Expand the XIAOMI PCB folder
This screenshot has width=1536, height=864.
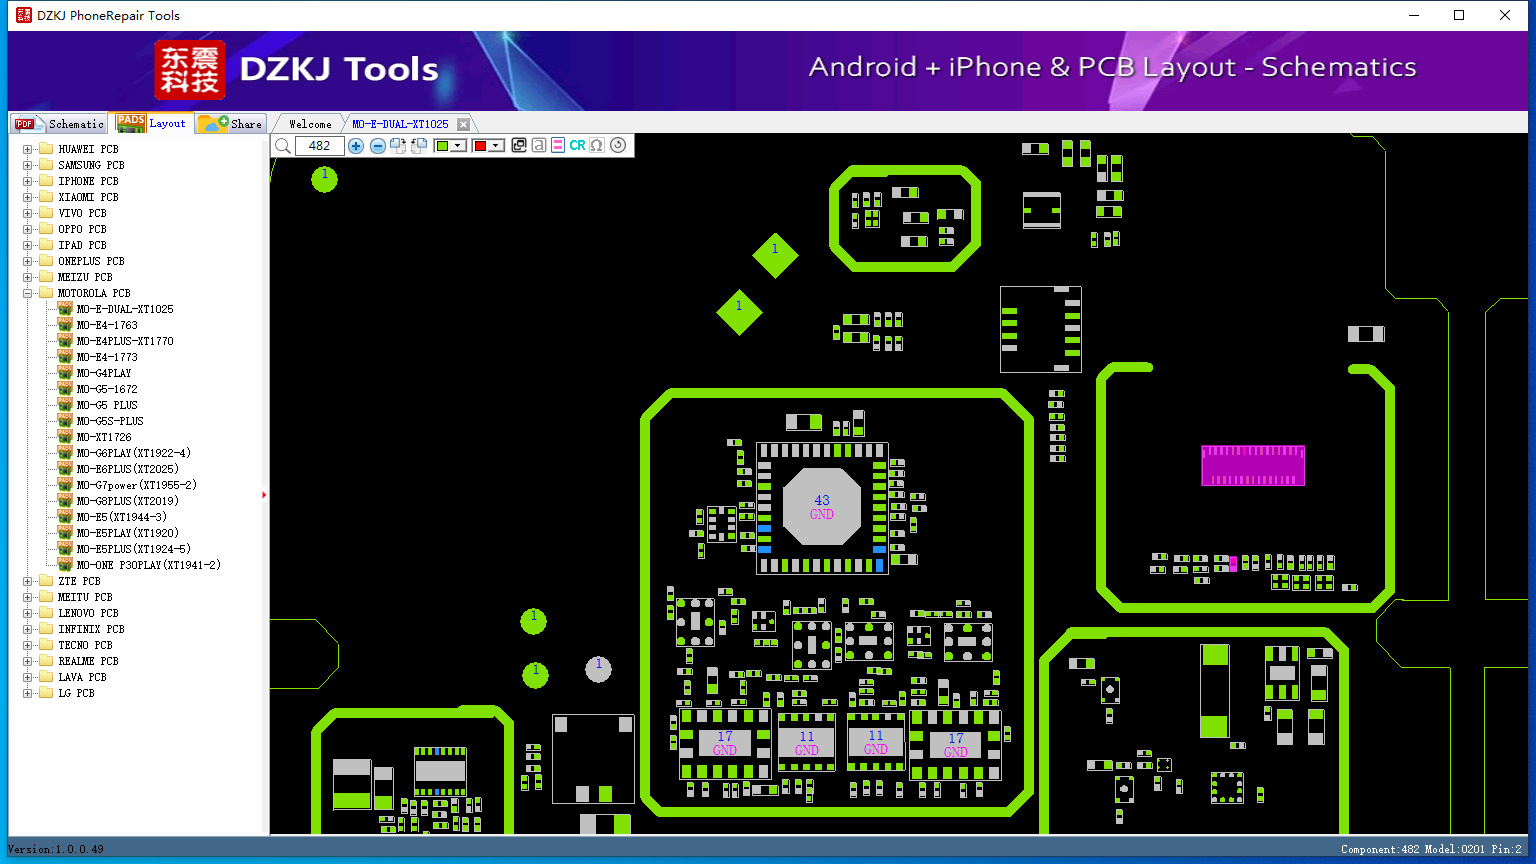[x=28, y=197]
